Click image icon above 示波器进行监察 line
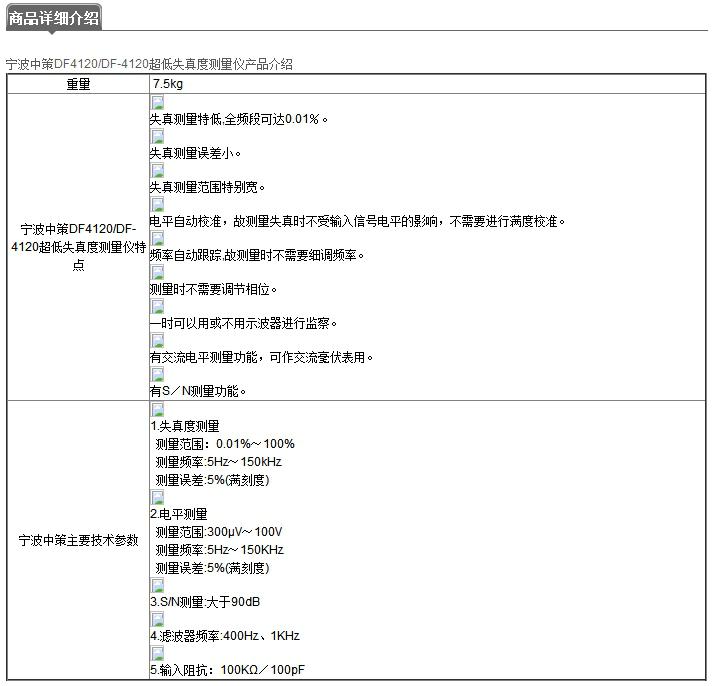713x686 pixels. pos(157,306)
